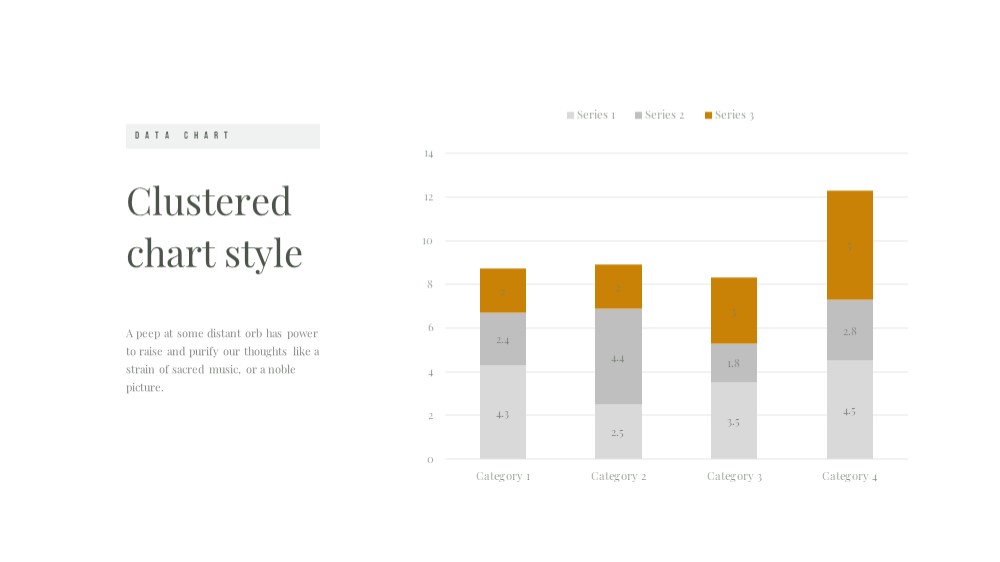Click the orange segment of Category 4
This screenshot has width=1000, height=562.
pyautogui.click(x=849, y=245)
